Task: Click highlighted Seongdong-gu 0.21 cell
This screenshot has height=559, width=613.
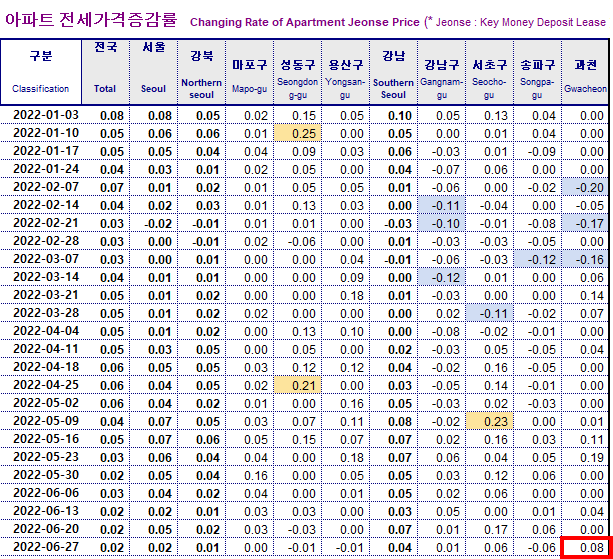Action: click(298, 385)
